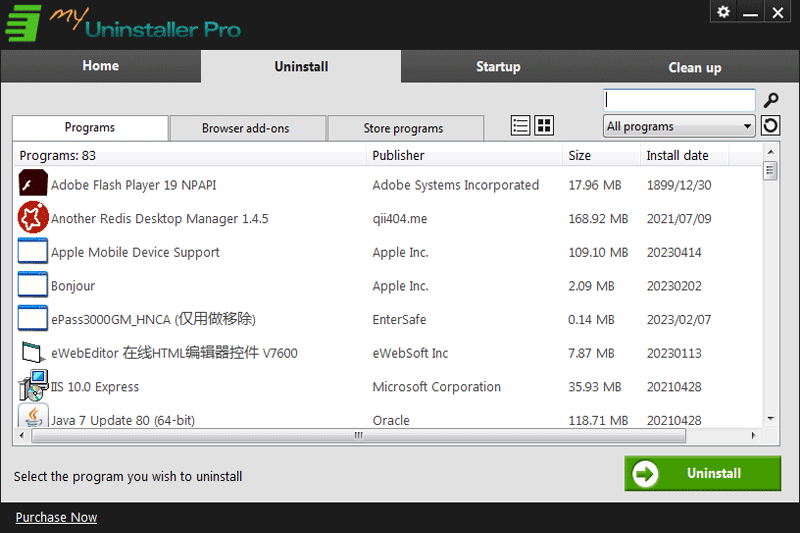Sort by the Install date column header
Viewport: 800px width, 533px height.
tap(684, 155)
